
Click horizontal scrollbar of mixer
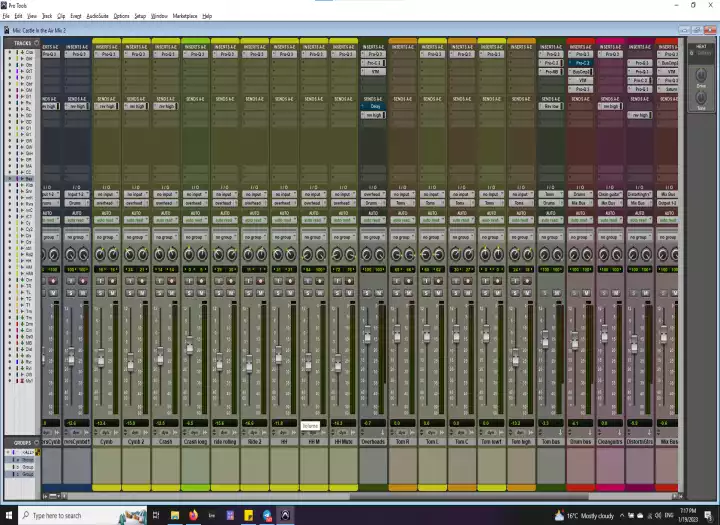point(469,497)
